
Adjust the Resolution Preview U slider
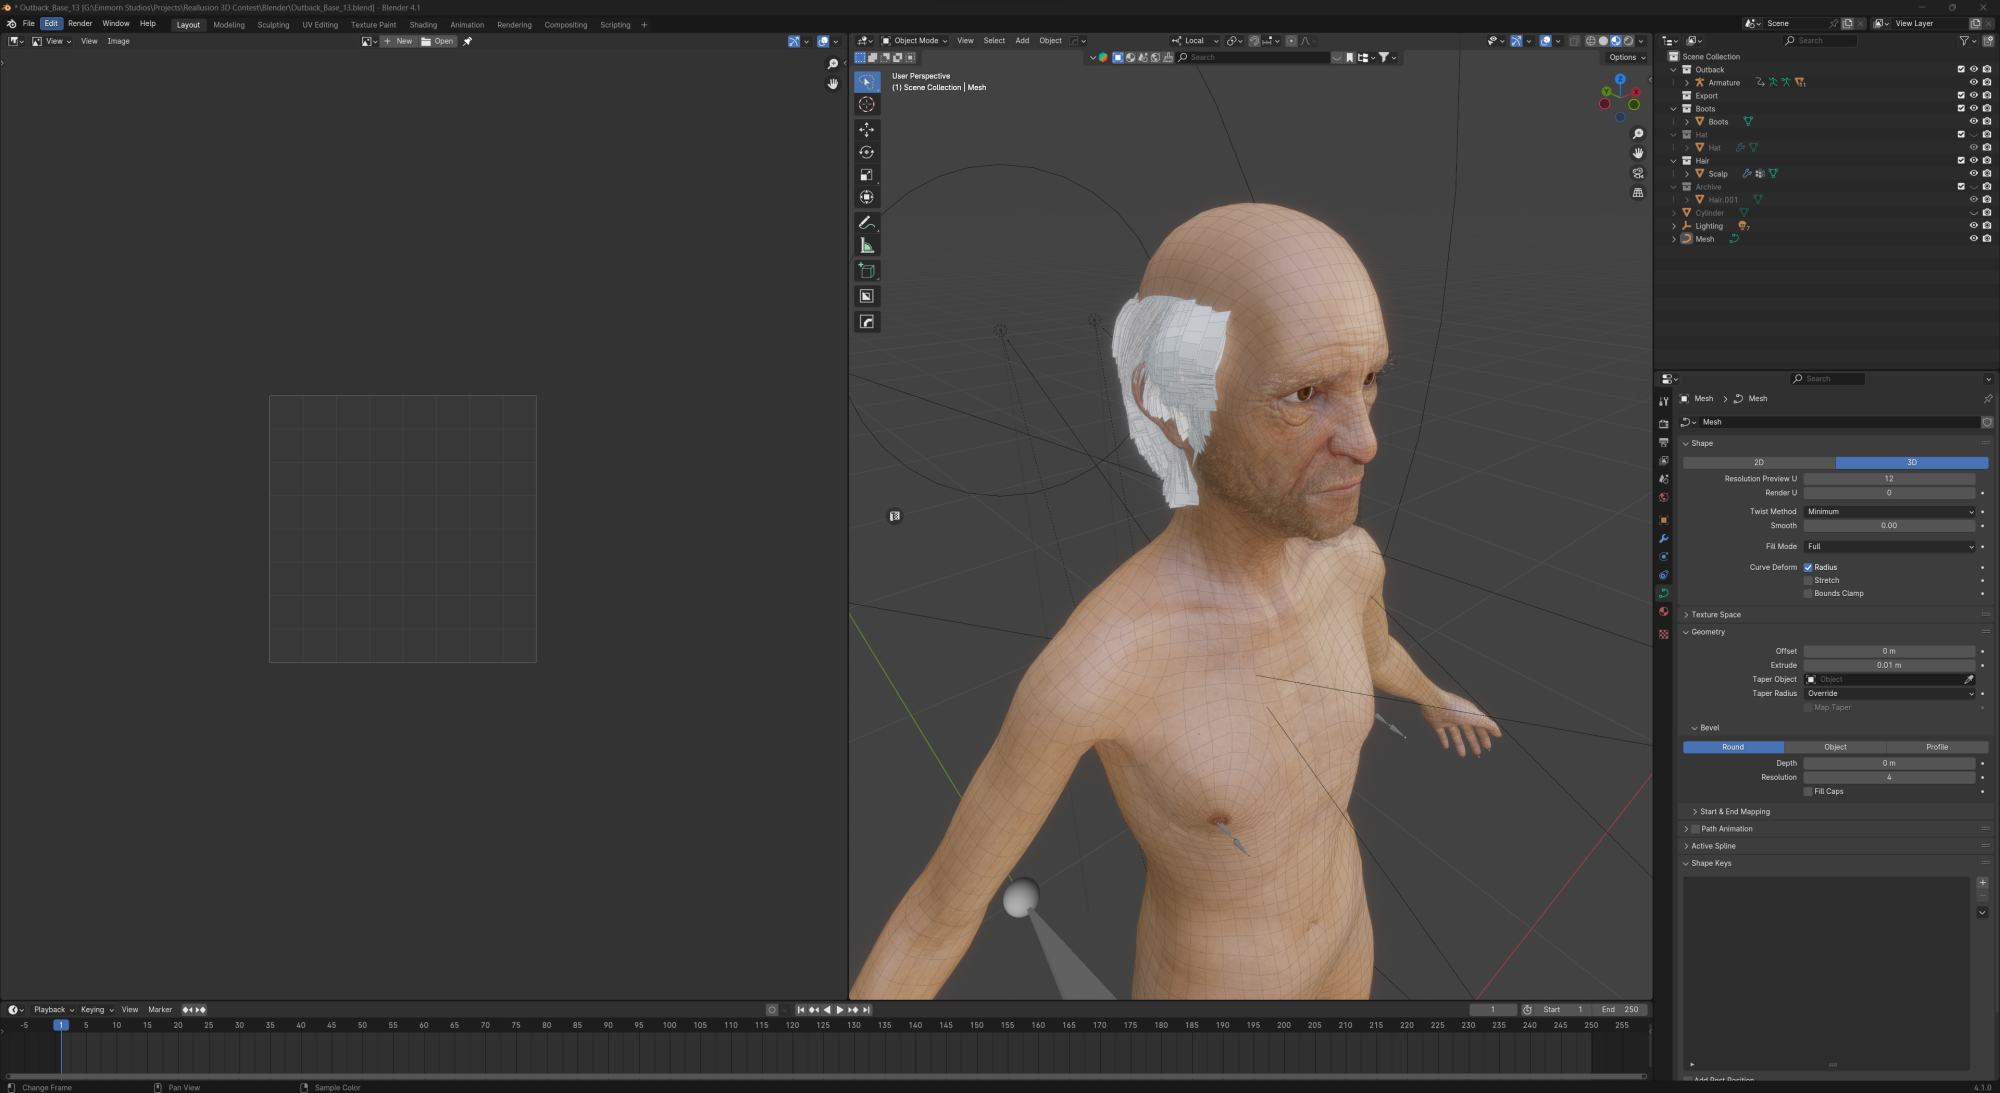1889,478
